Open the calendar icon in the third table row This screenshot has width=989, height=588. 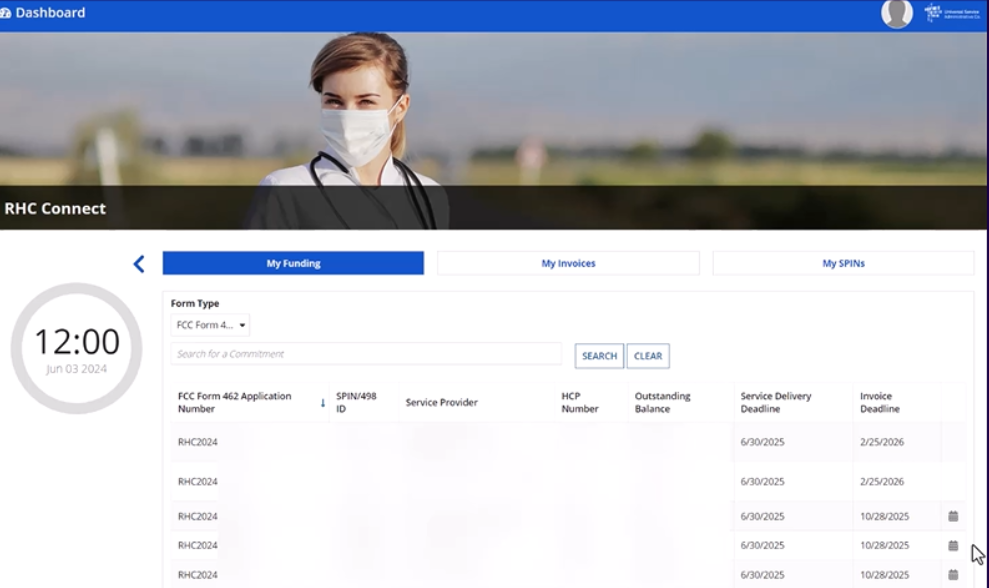coord(953,516)
